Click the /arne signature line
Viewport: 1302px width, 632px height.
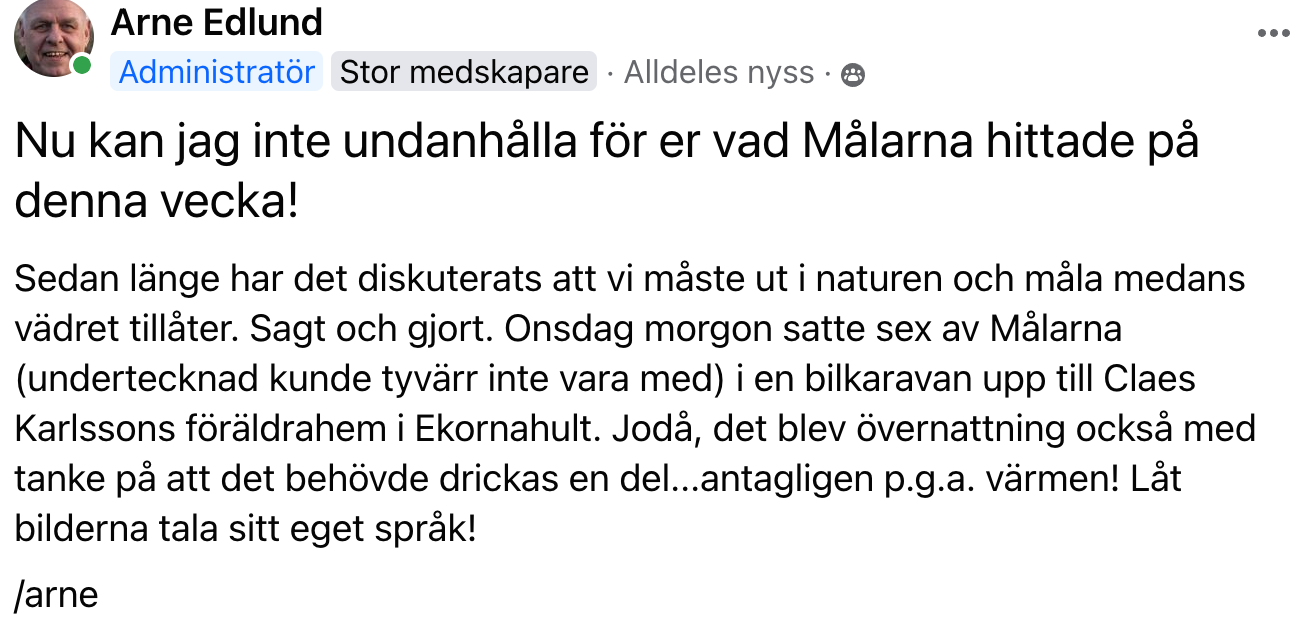tap(56, 595)
